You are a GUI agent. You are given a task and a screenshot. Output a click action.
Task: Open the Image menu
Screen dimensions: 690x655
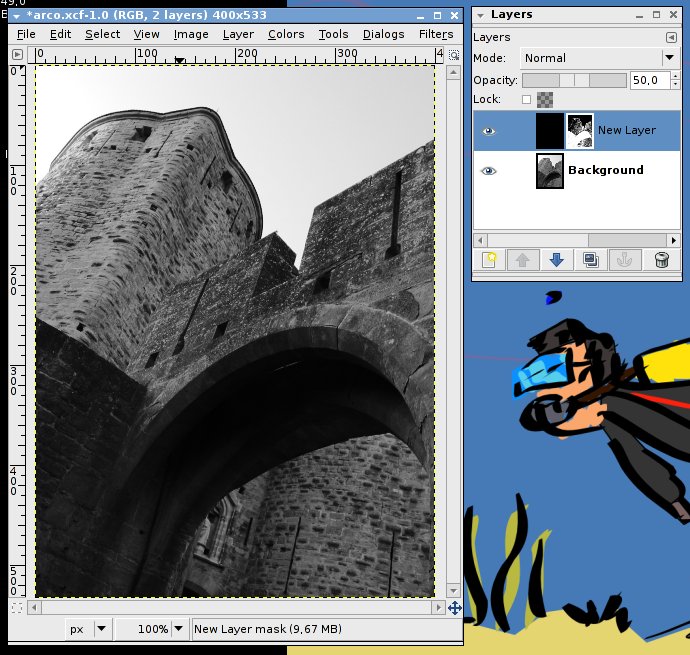coord(191,34)
